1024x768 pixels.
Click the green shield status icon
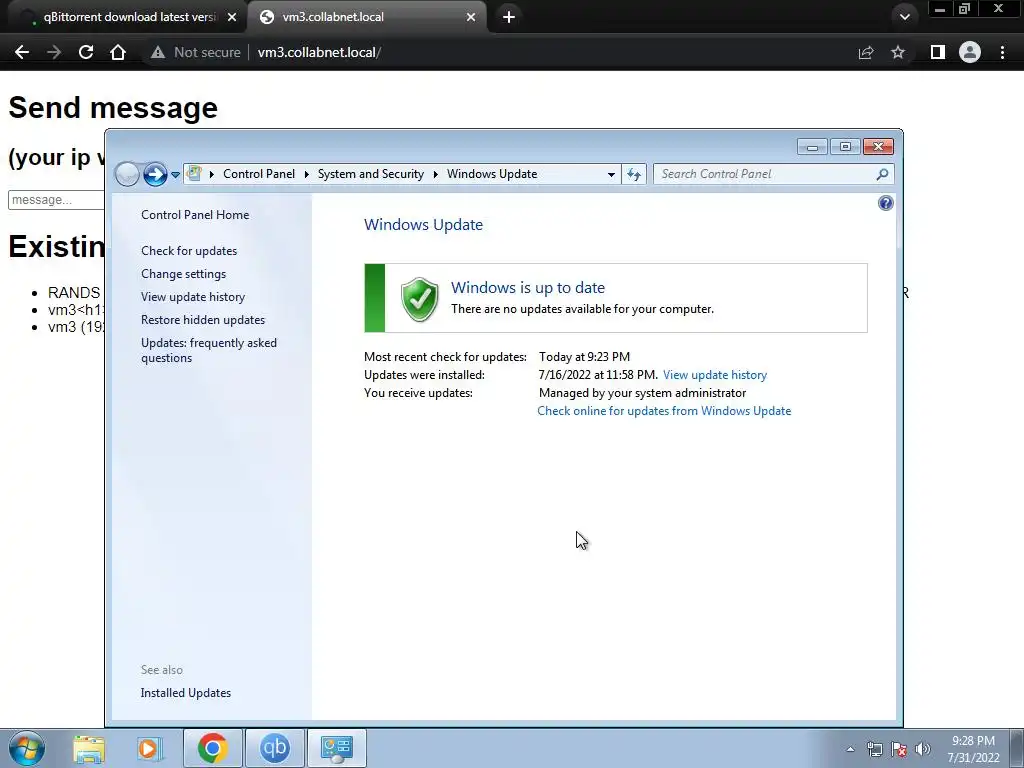419,299
